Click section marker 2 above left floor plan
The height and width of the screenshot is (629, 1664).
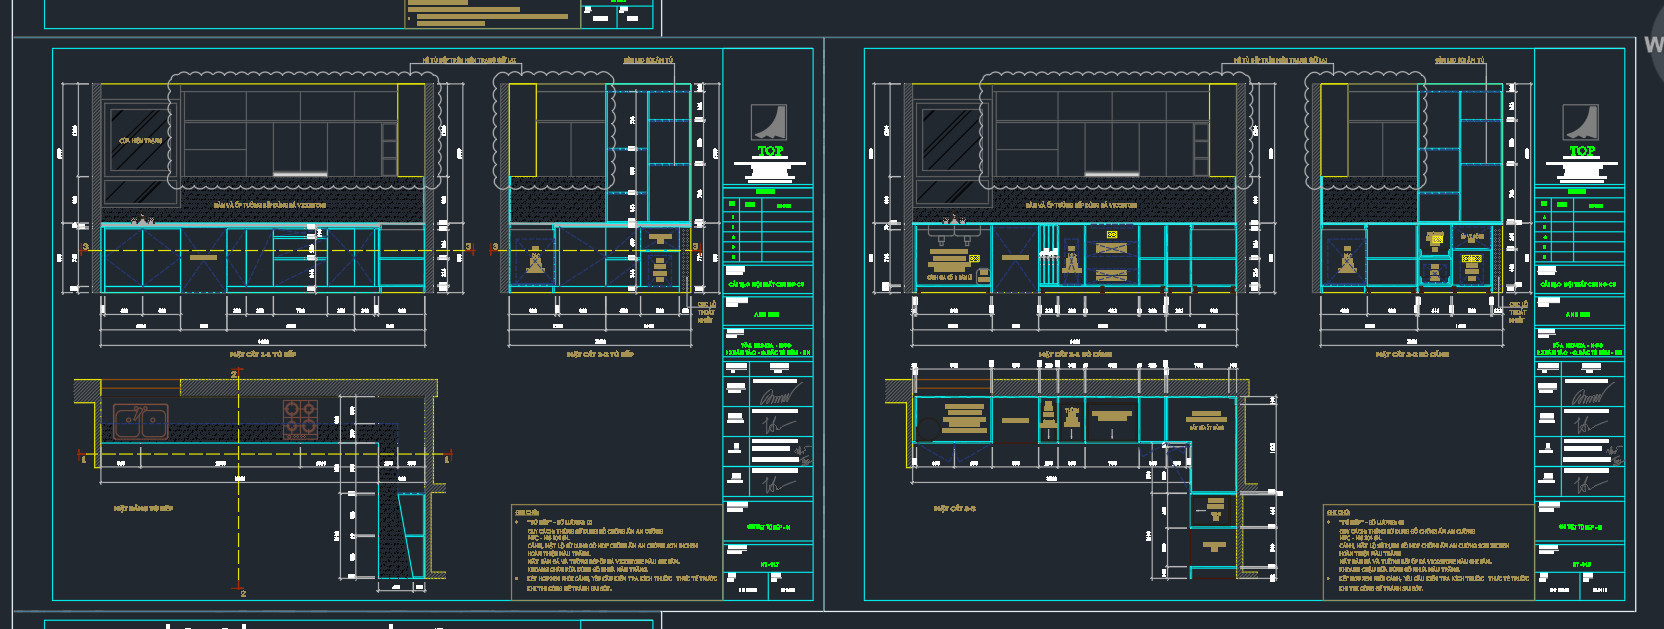[x=235, y=374]
